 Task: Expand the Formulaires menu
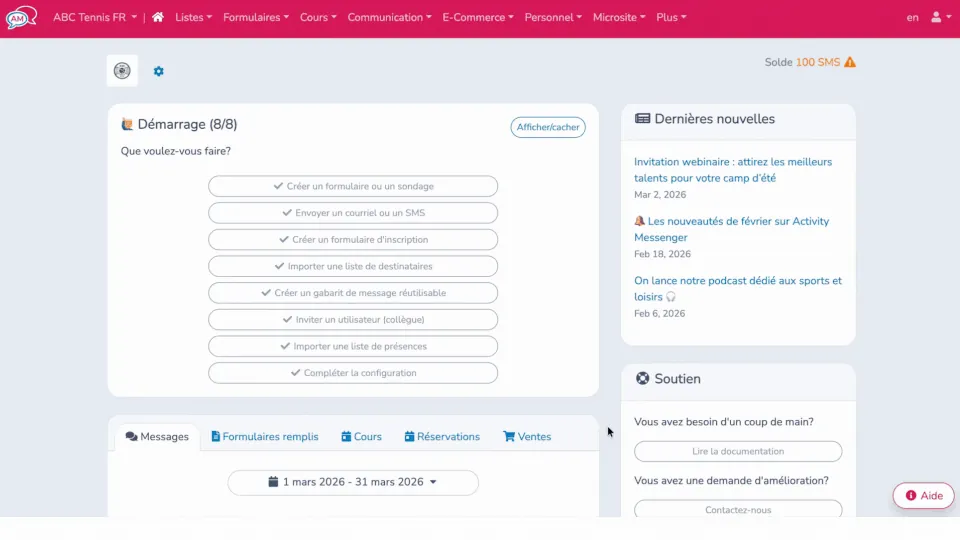[256, 17]
